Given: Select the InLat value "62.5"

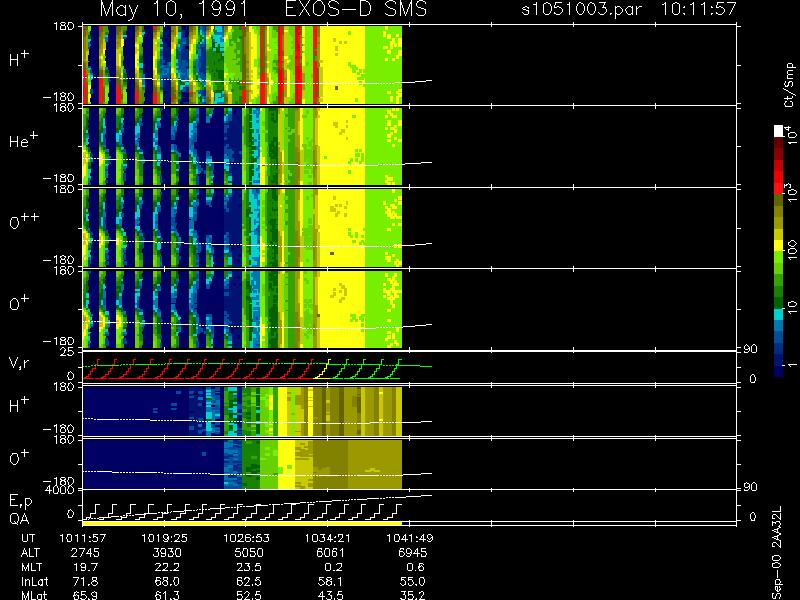Looking at the screenshot, I should [250, 581].
